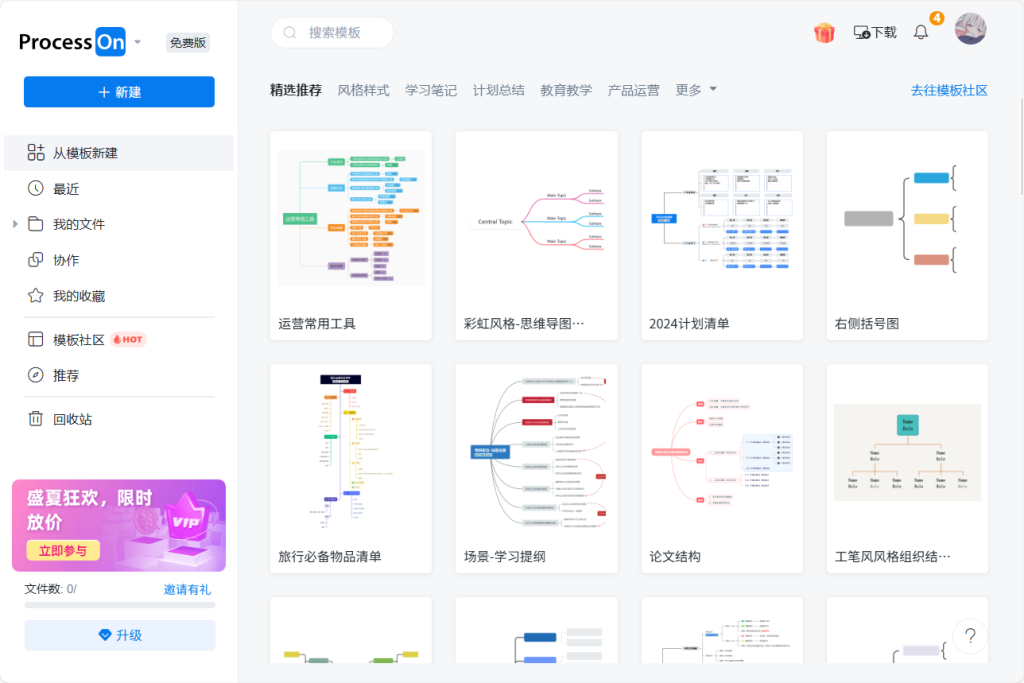1024x683 pixels.
Task: Click the 旅行必备物品清单 card title
Action: pos(330,557)
